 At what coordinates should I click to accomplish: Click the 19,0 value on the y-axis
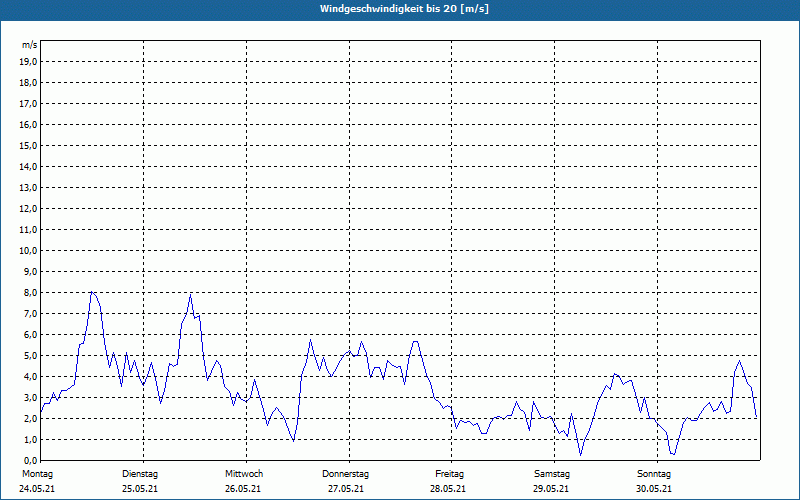(x=29, y=61)
